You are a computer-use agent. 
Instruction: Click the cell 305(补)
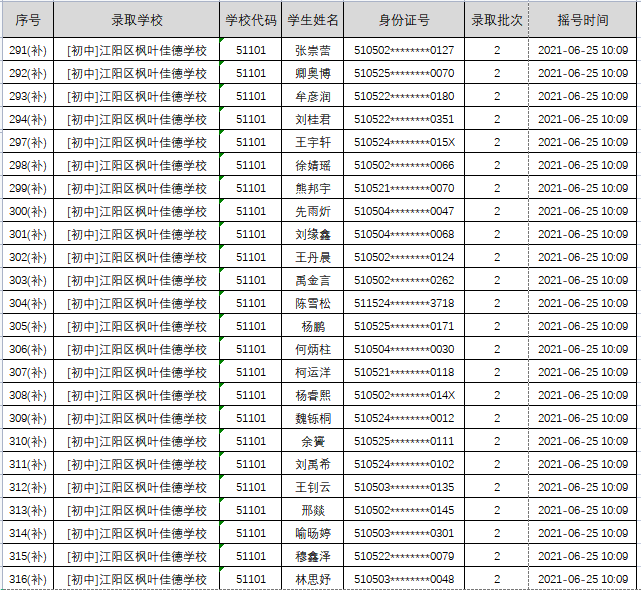tap(28, 326)
